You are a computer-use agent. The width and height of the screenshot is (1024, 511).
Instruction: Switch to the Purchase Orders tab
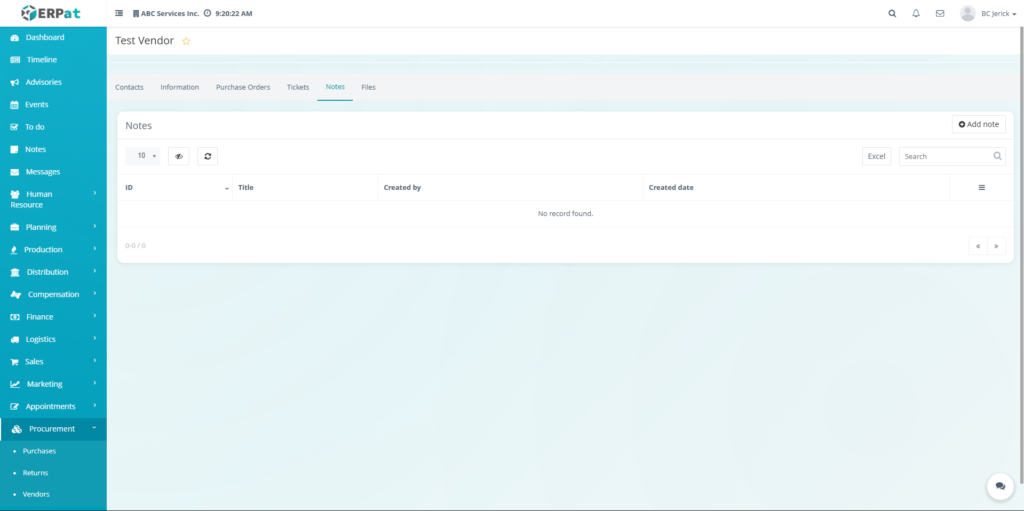click(243, 87)
